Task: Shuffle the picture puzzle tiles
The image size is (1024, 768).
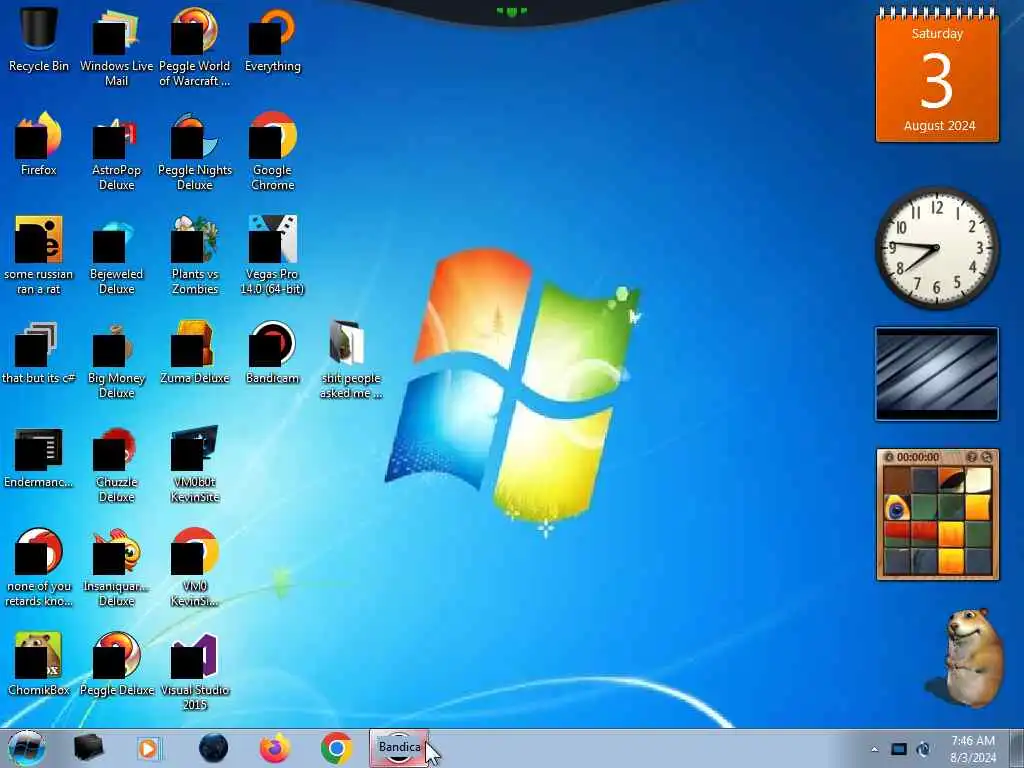Action: [x=987, y=457]
